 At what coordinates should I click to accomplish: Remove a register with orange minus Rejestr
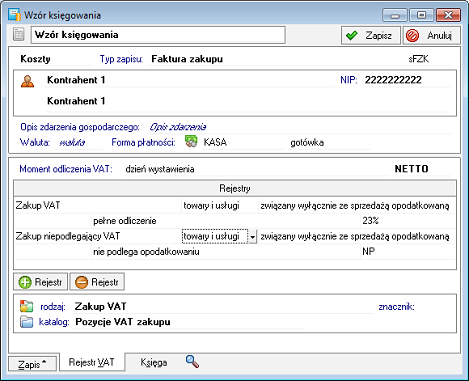[x=97, y=282]
